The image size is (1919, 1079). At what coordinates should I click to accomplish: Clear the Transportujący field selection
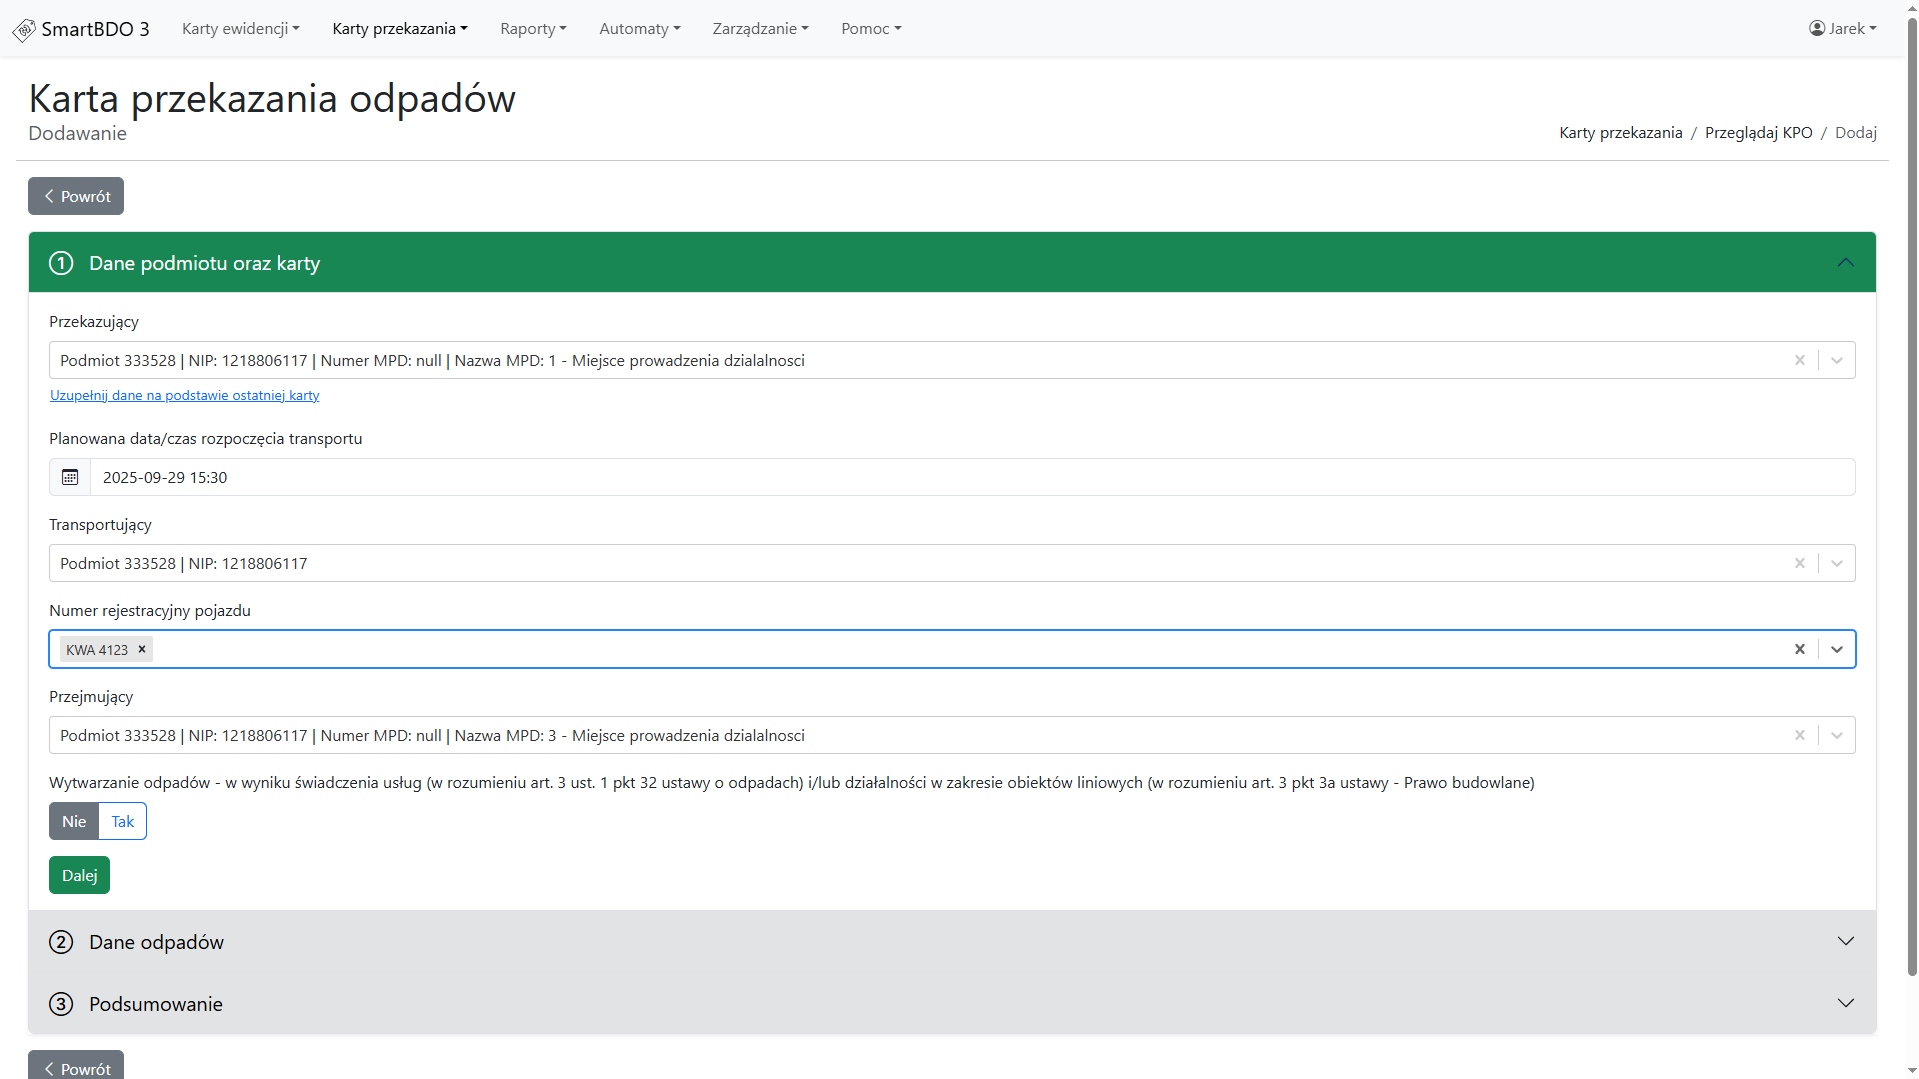click(1799, 563)
